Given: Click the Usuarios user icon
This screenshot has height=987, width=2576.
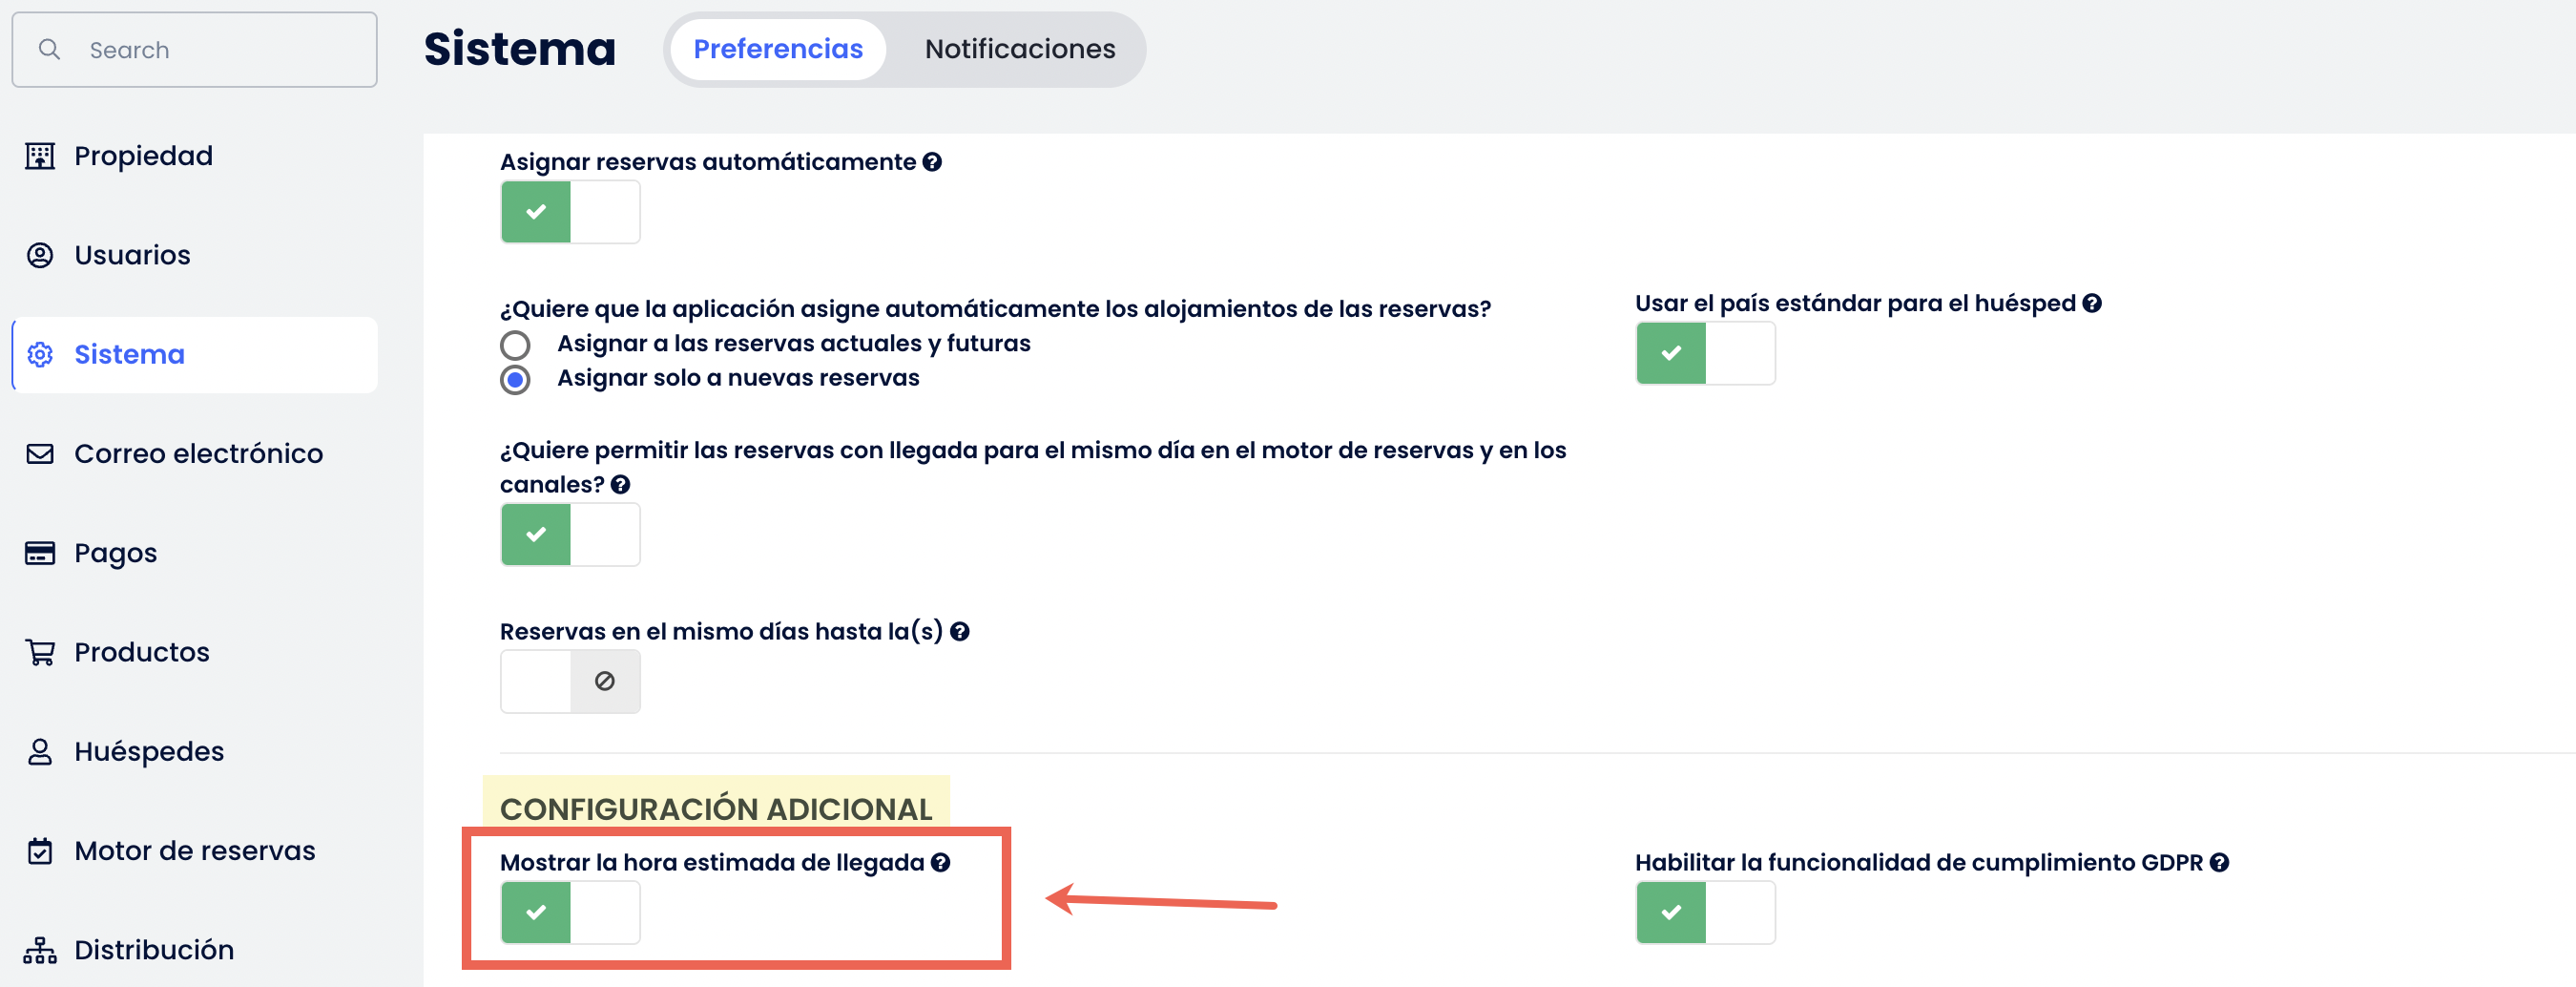Looking at the screenshot, I should pyautogui.click(x=40, y=255).
